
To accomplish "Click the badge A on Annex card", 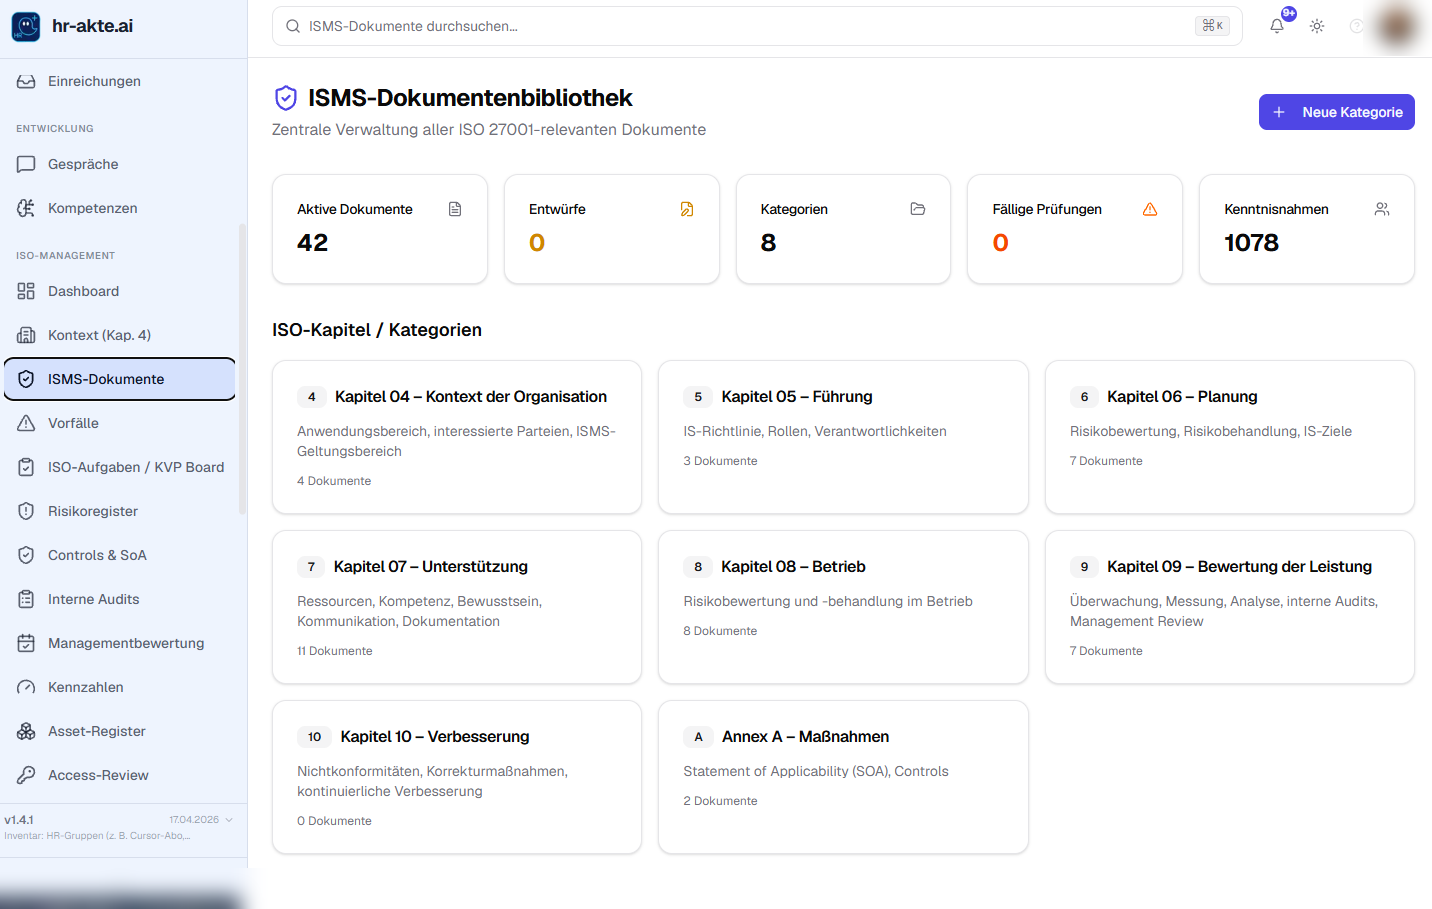I will (x=698, y=737).
